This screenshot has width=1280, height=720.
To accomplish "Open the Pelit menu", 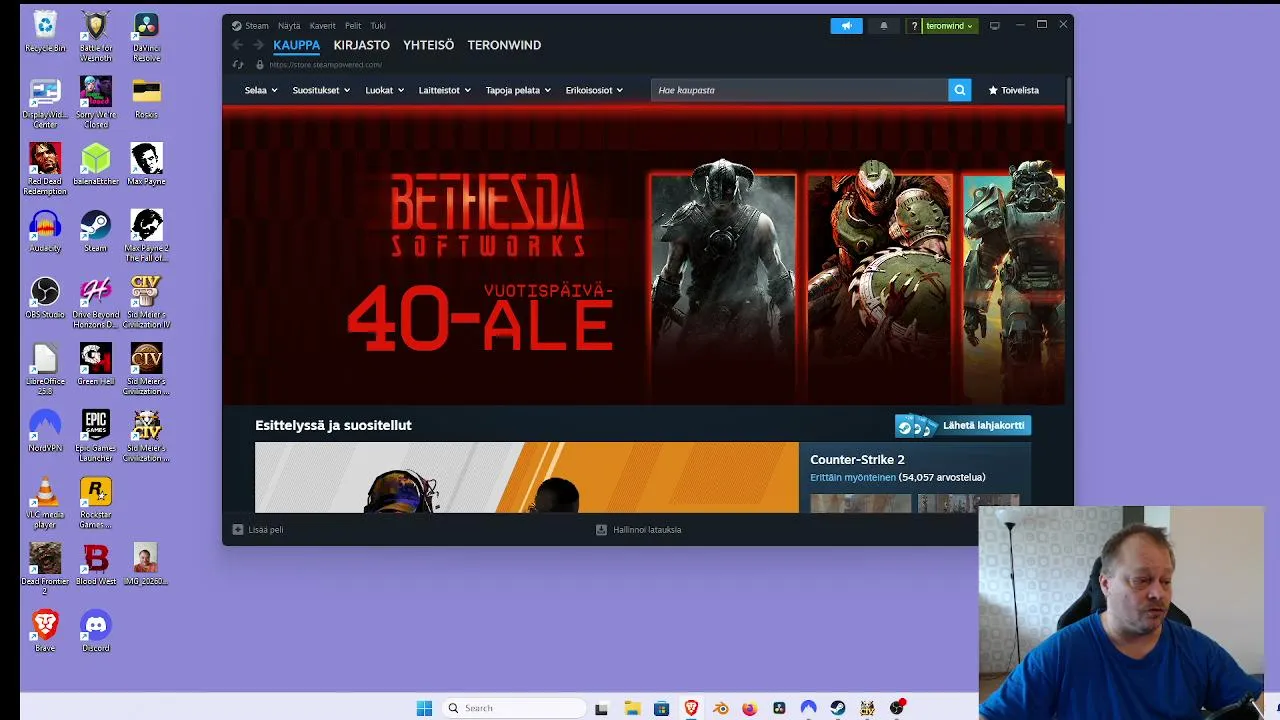I will pos(353,26).
